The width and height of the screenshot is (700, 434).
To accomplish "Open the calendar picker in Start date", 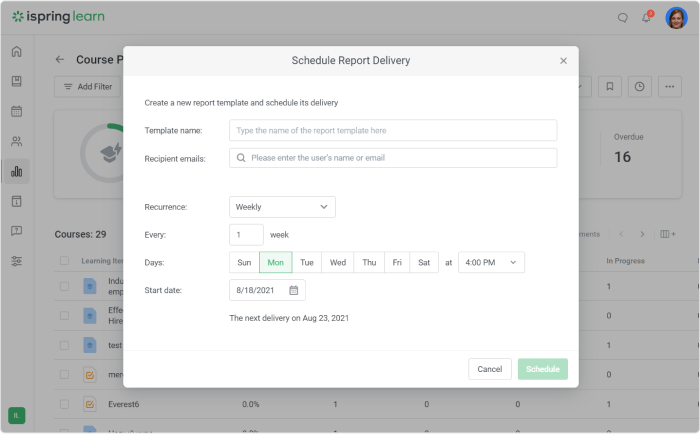I will (x=293, y=290).
